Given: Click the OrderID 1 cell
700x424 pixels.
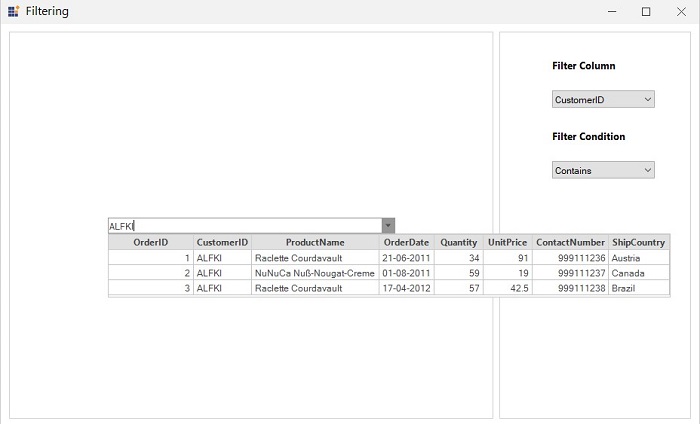Looking at the screenshot, I should pos(151,258).
